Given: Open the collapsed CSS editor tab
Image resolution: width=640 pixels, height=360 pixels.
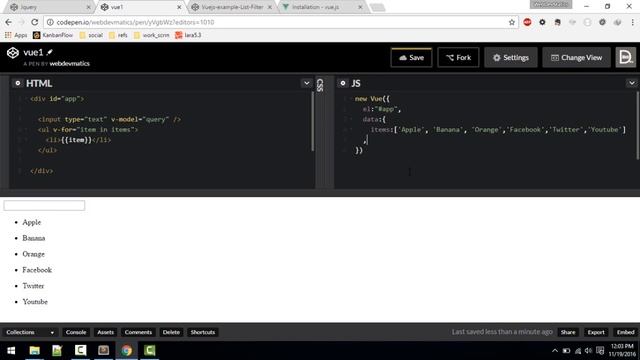Looking at the screenshot, I should [x=320, y=85].
